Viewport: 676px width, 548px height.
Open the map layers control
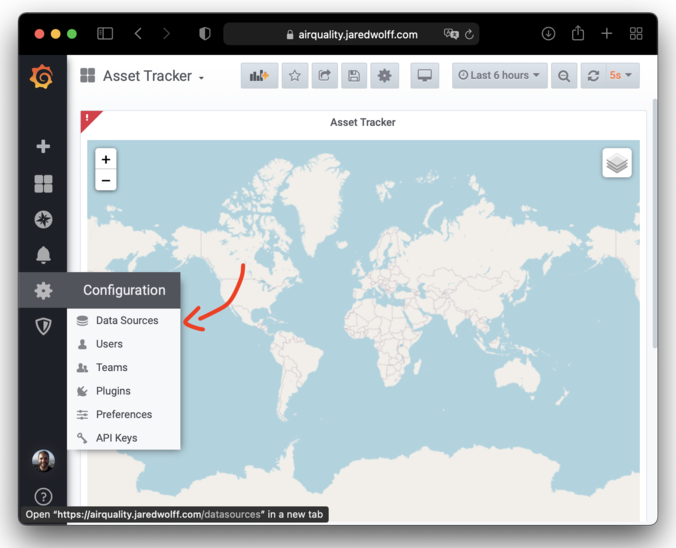(x=617, y=163)
